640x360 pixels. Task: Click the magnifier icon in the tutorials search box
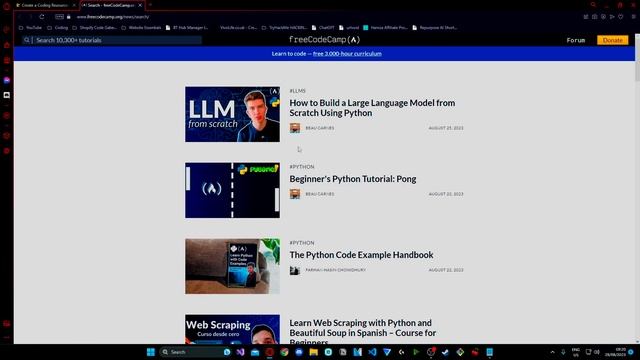click(x=27, y=40)
